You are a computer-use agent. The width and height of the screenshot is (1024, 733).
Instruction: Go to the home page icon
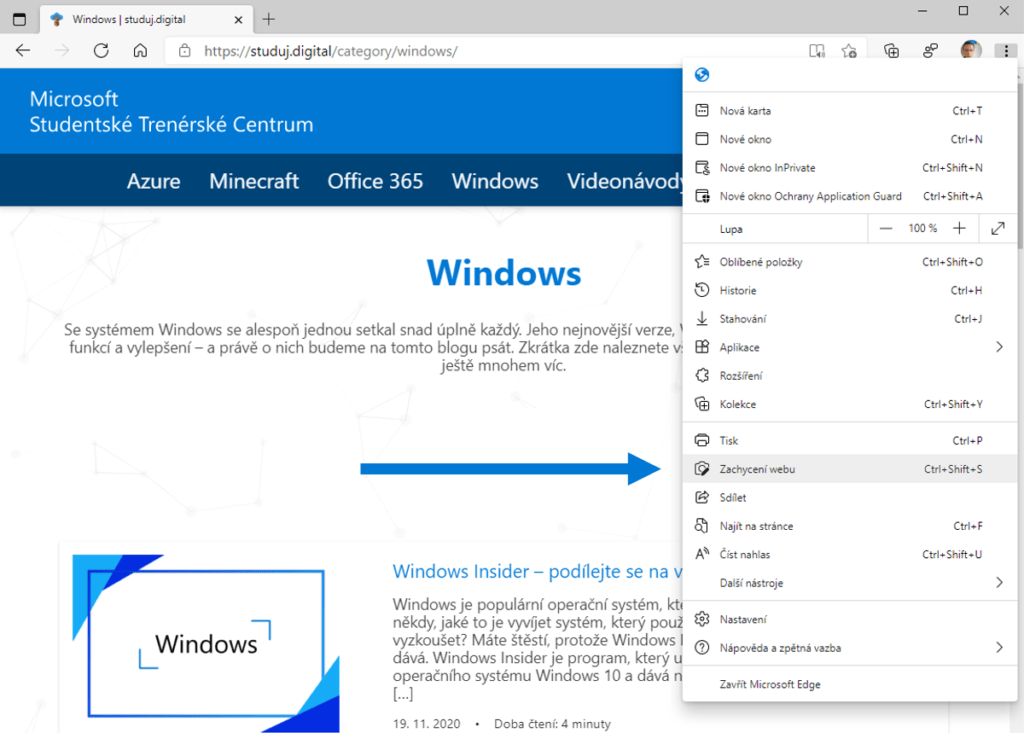click(140, 51)
